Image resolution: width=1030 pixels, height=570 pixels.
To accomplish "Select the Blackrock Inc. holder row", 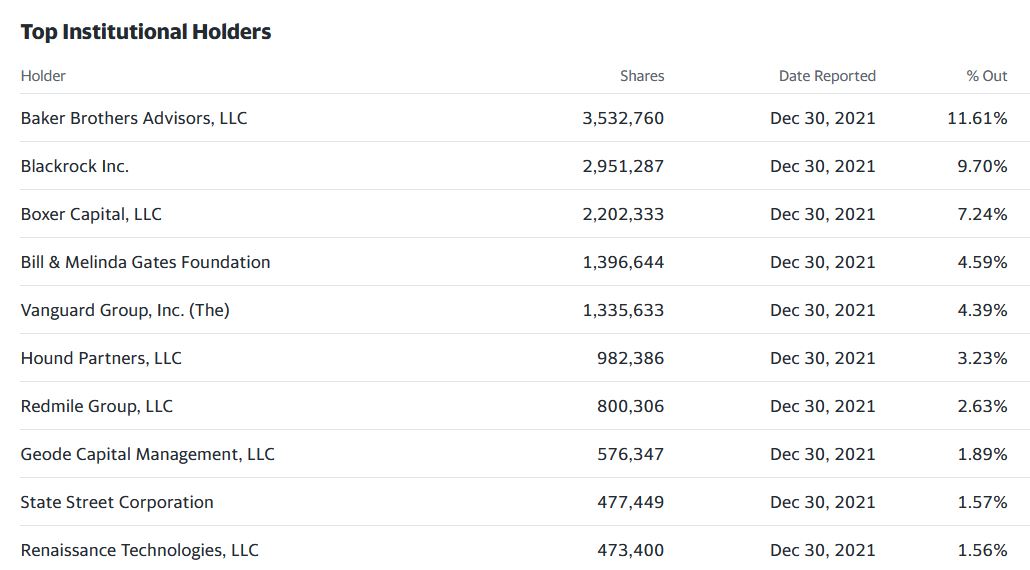I will [75, 166].
